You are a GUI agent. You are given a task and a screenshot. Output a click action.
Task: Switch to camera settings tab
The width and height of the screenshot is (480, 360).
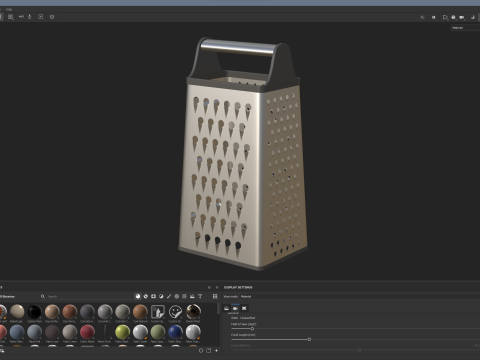tap(235, 308)
